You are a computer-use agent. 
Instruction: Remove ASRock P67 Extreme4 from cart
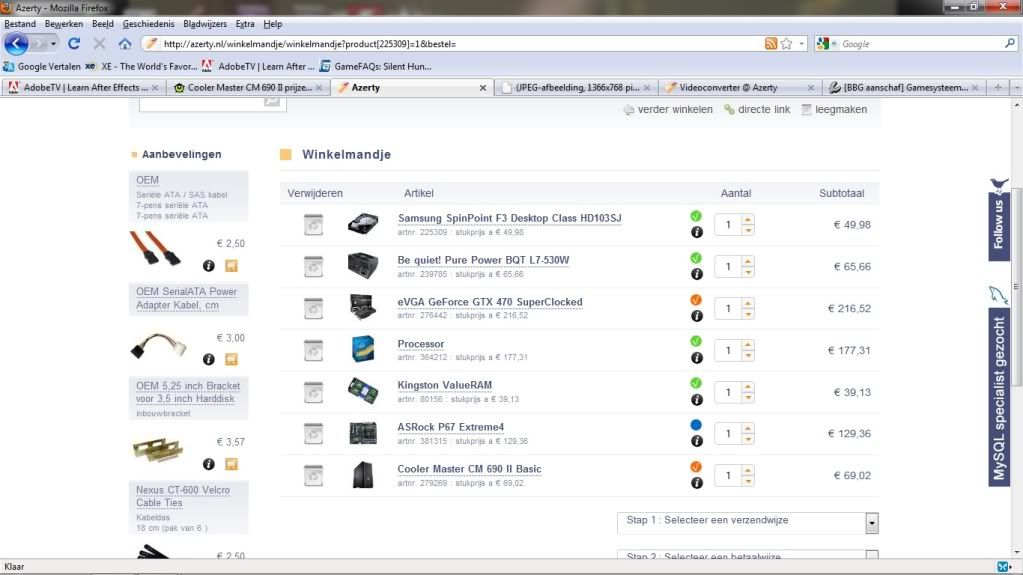[313, 433]
